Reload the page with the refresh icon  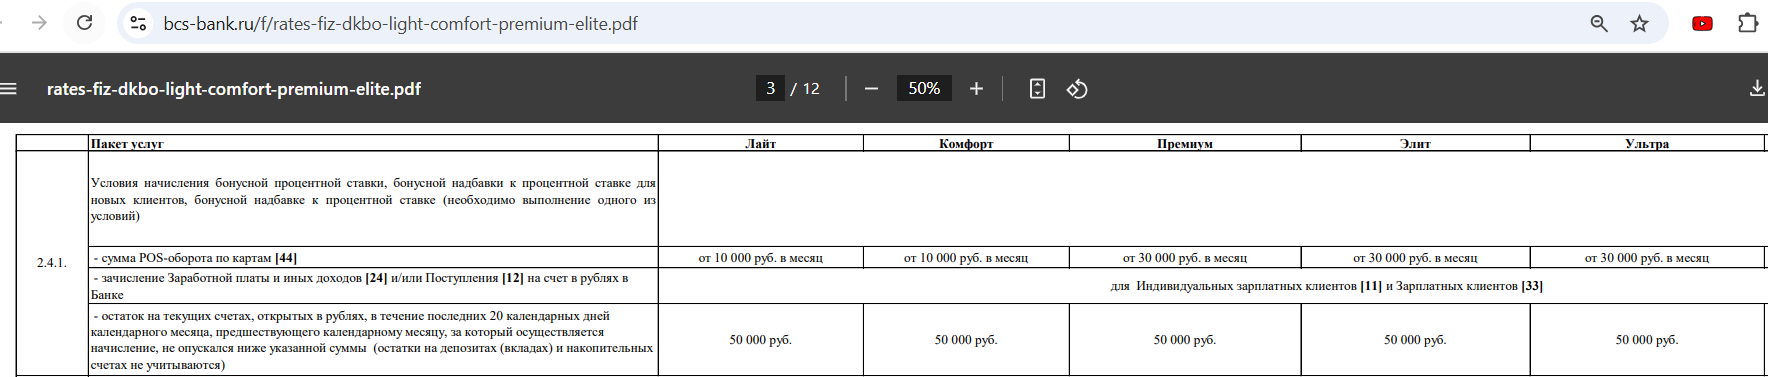pos(85,23)
